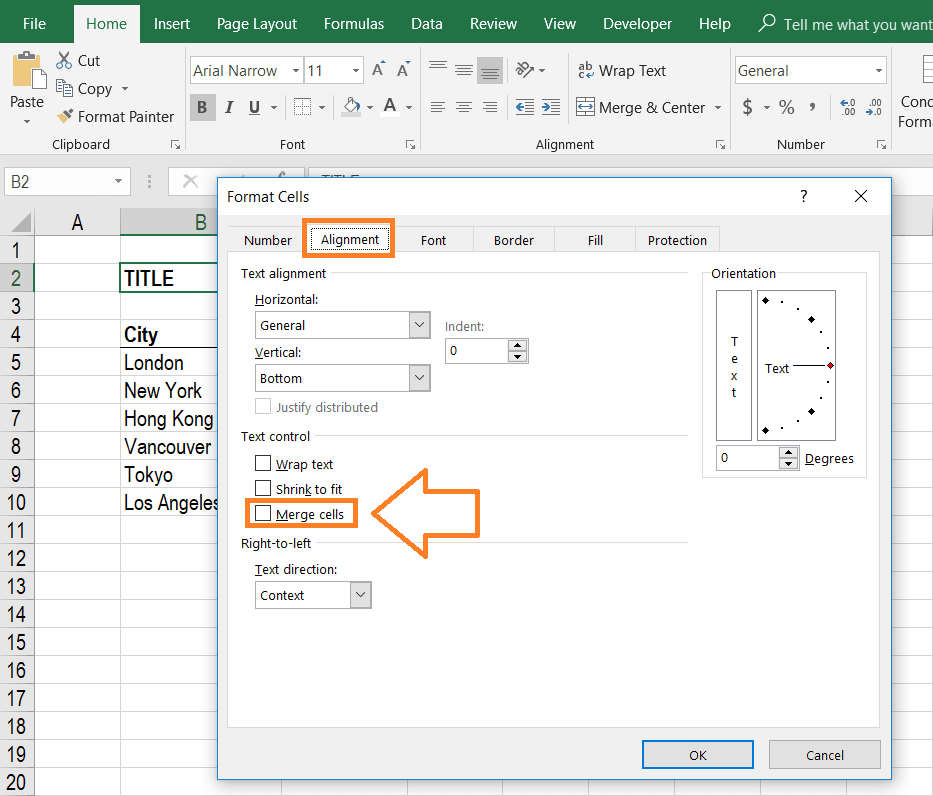Click the Increase Font Size icon
Screen dimensions: 933x796
[378, 70]
